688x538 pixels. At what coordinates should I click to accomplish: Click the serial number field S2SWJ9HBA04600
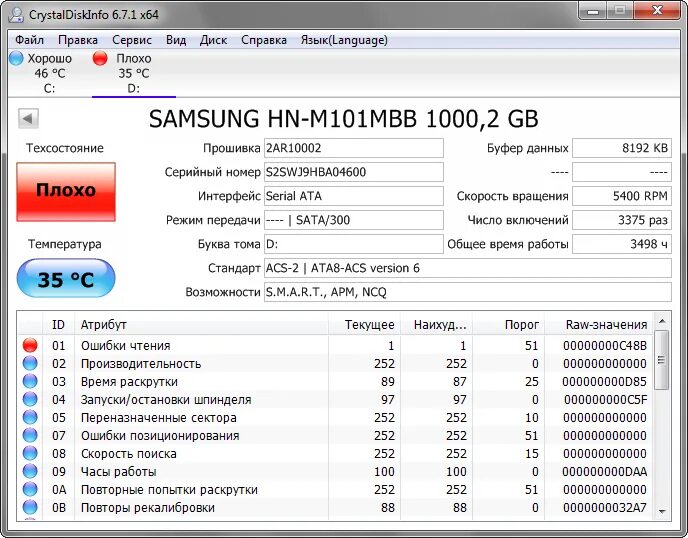click(353, 172)
